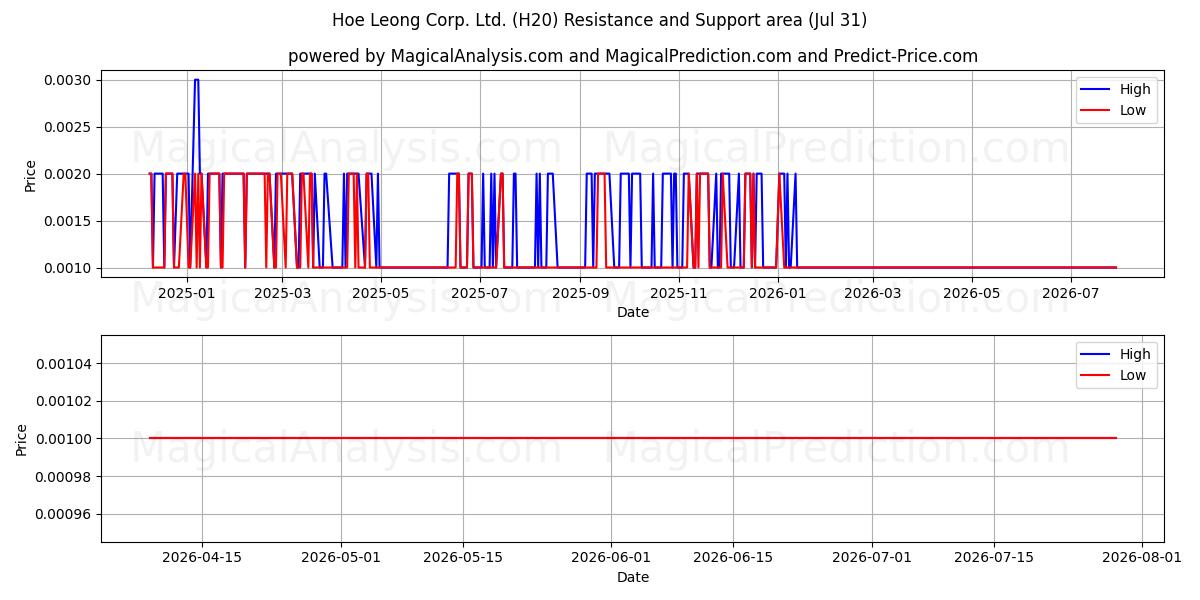Image resolution: width=1200 pixels, height=600 pixels.
Task: Click the 'Price' axis label of the top chart
Action: 30,176
